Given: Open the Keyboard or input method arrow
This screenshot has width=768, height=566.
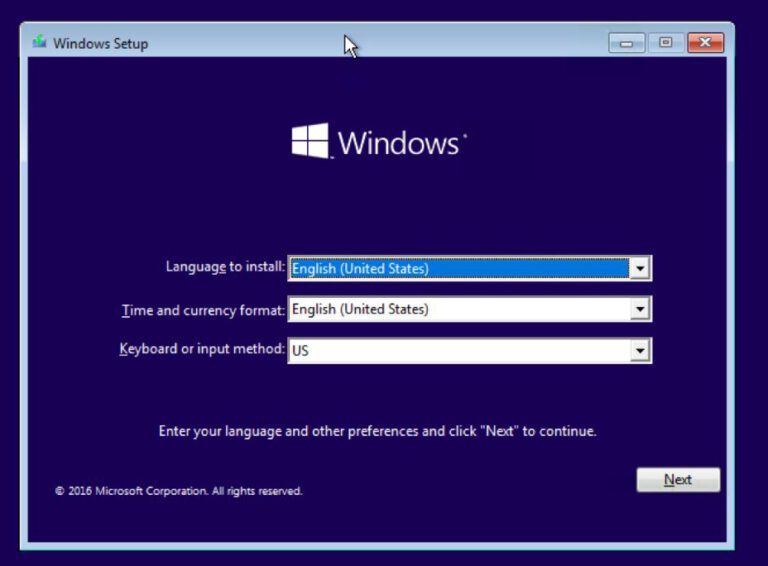Looking at the screenshot, I should (x=640, y=351).
